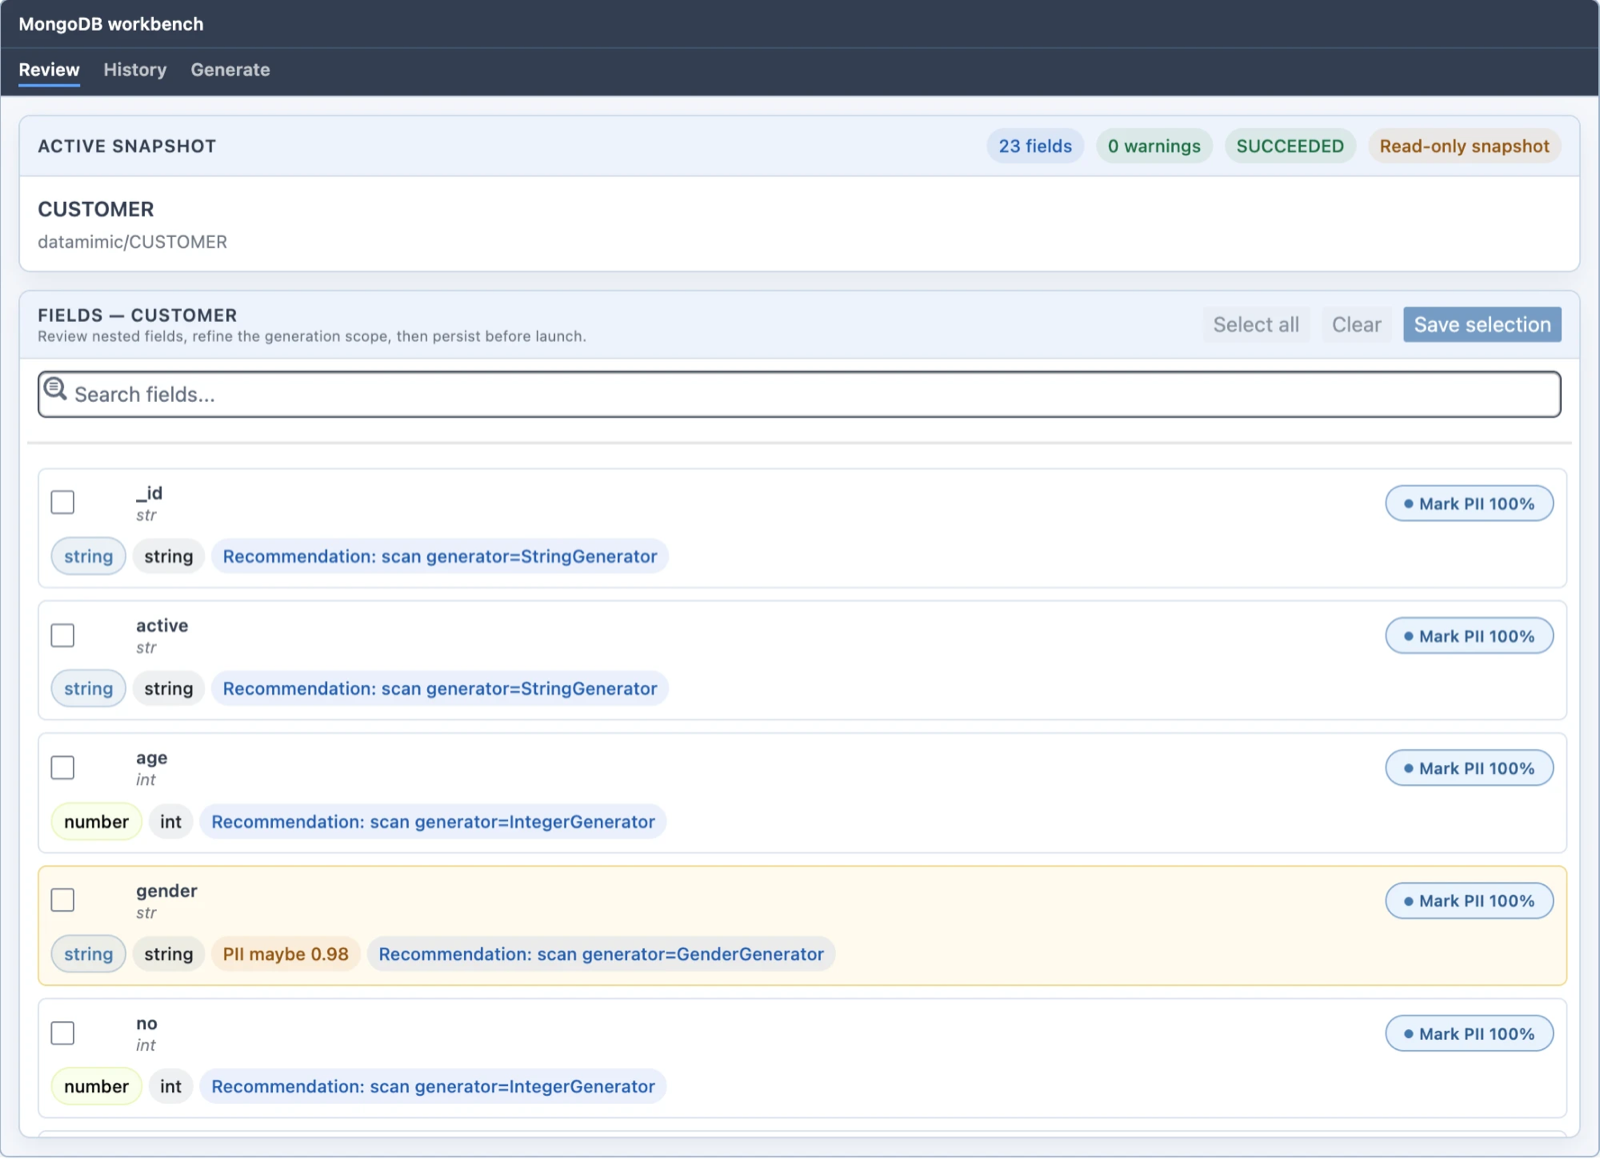
Task: Mark gender field as PII 100%
Action: tap(1469, 901)
